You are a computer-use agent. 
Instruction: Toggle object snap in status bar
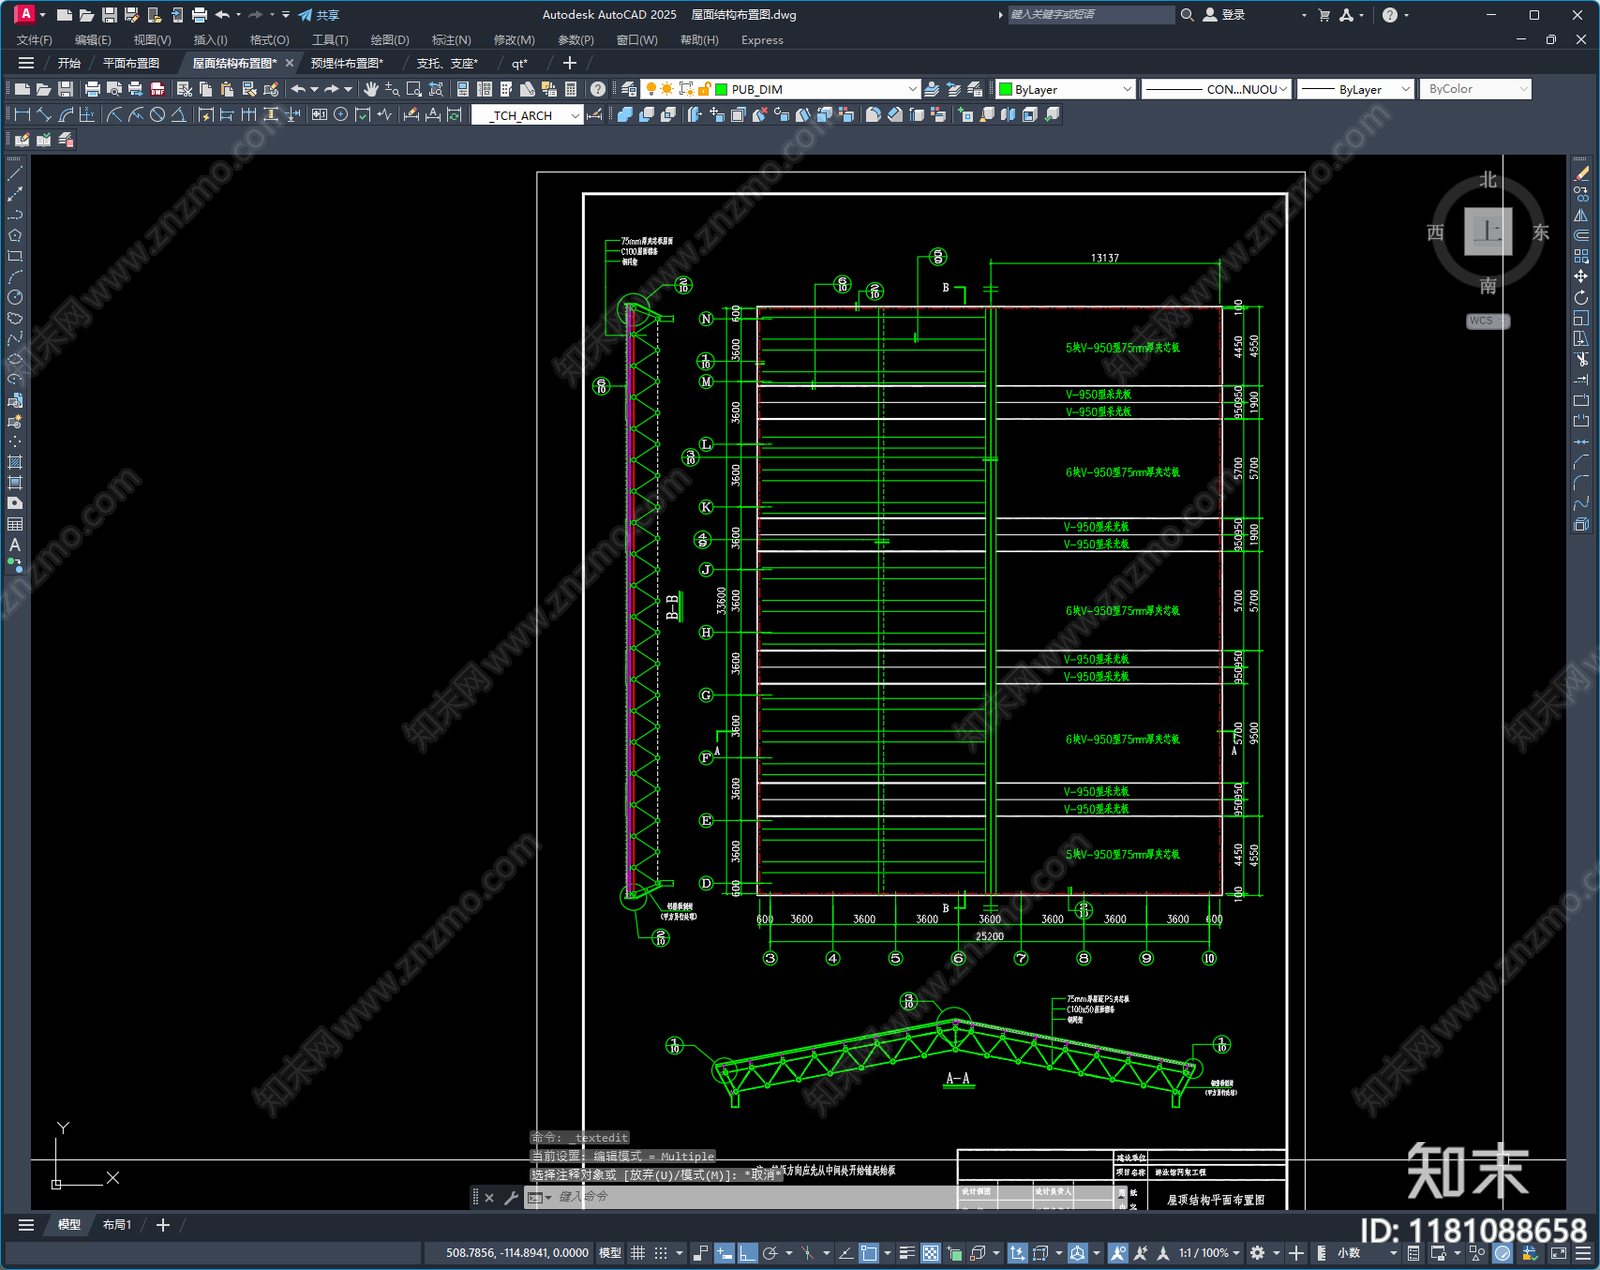coord(869,1253)
